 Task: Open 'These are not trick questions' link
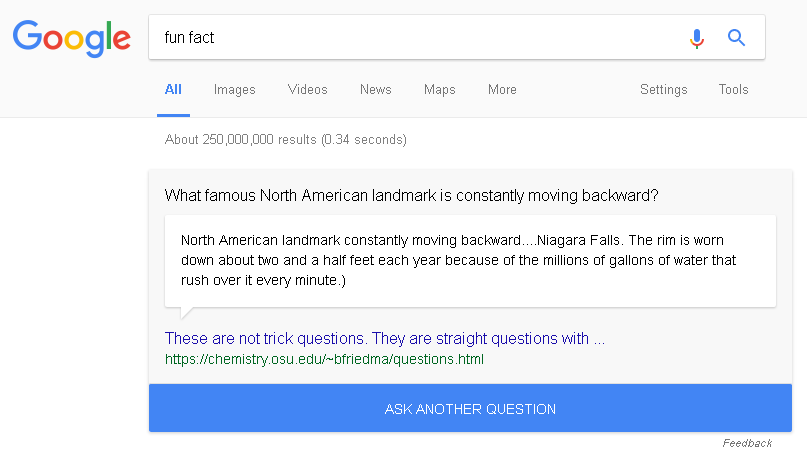(385, 338)
